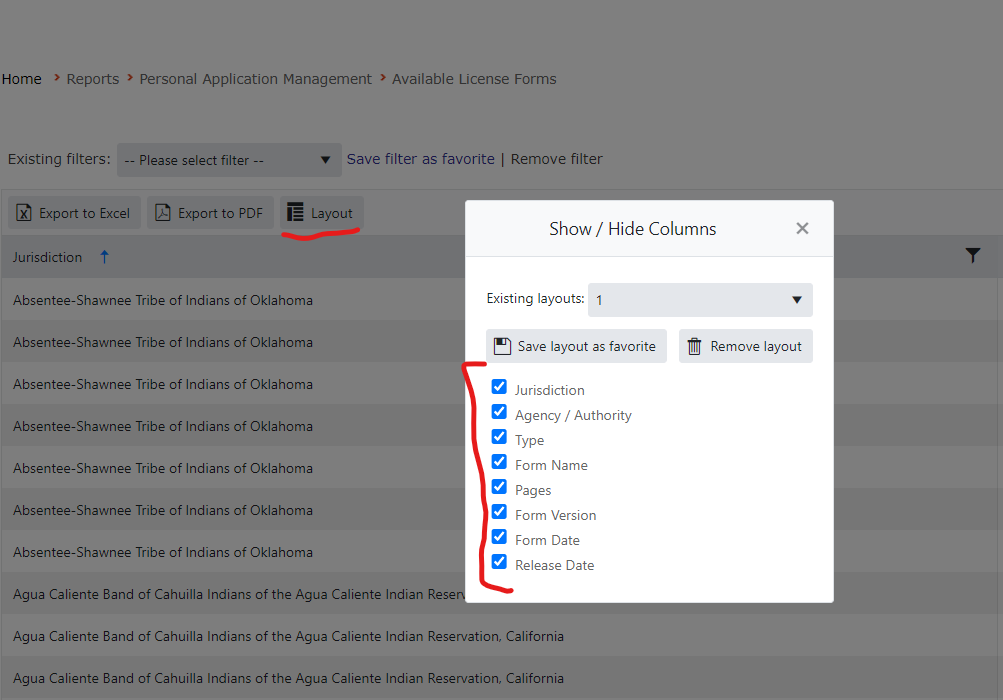Click the Save layout as favorite button

click(x=576, y=346)
